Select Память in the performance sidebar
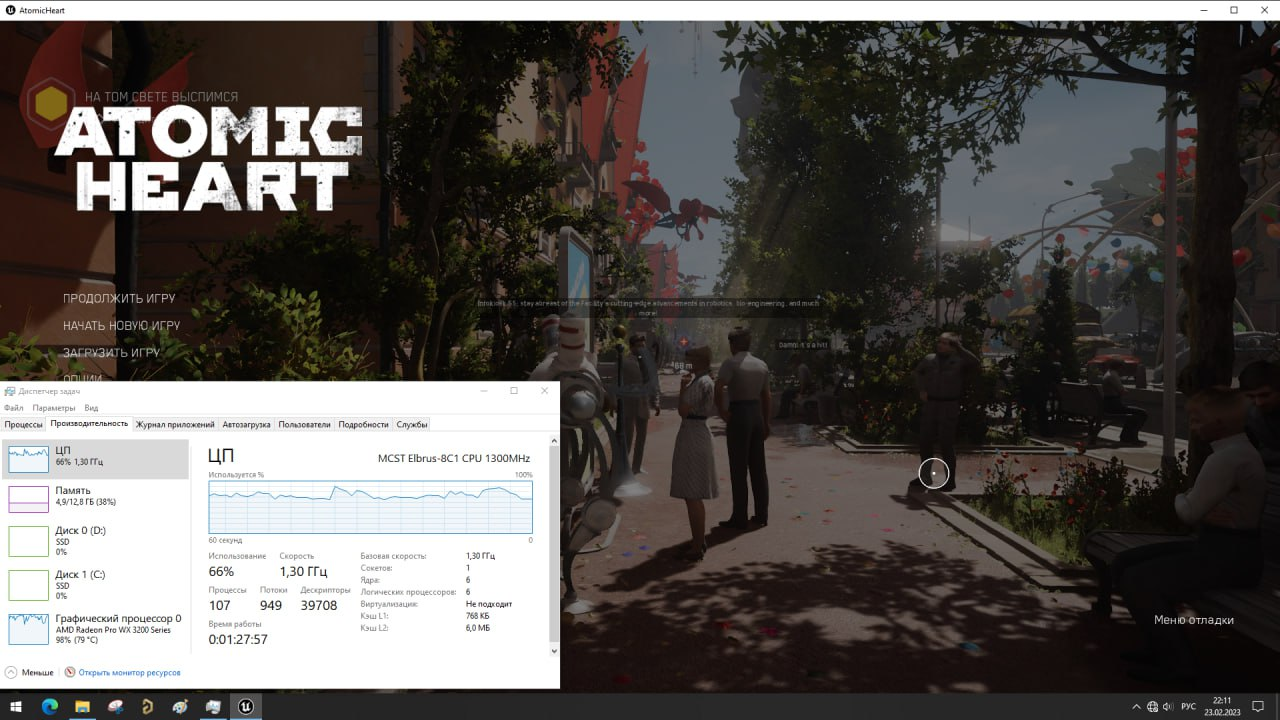 point(96,497)
